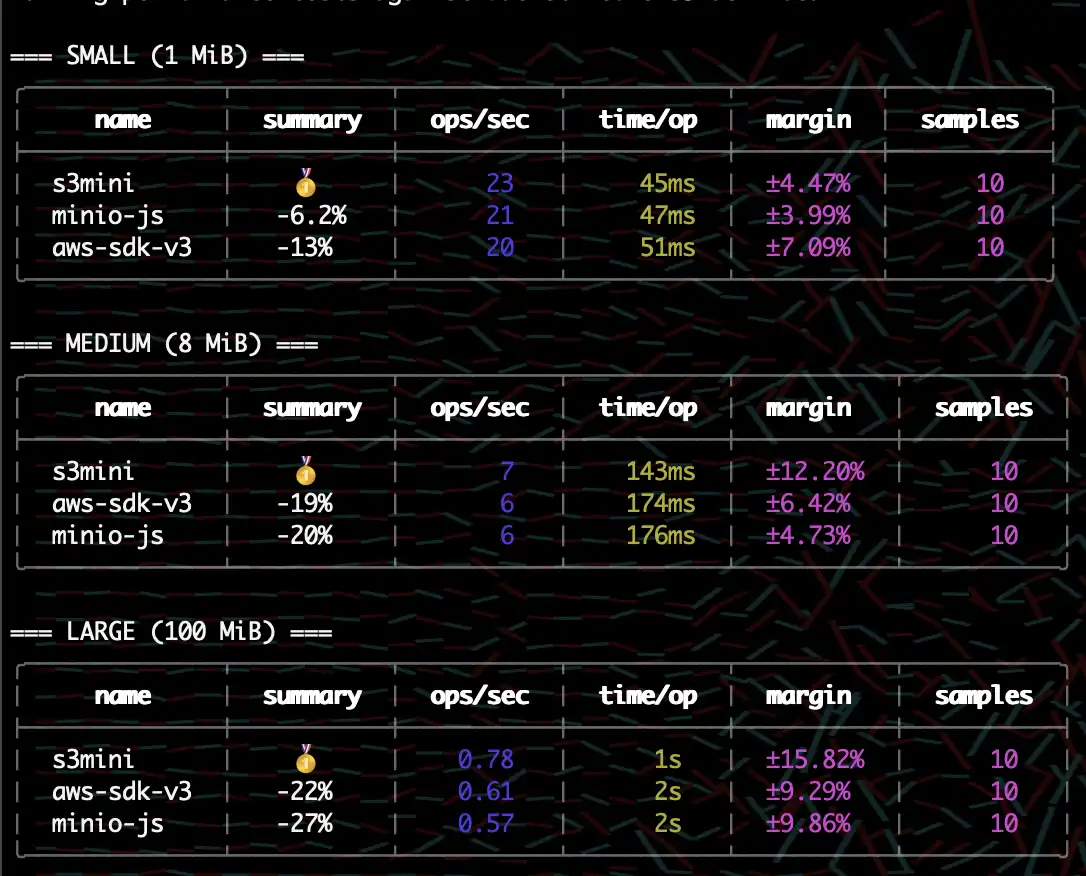
Task: Click the 6 ops/sec value in the 174ms row
Action: pyautogui.click(x=507, y=503)
